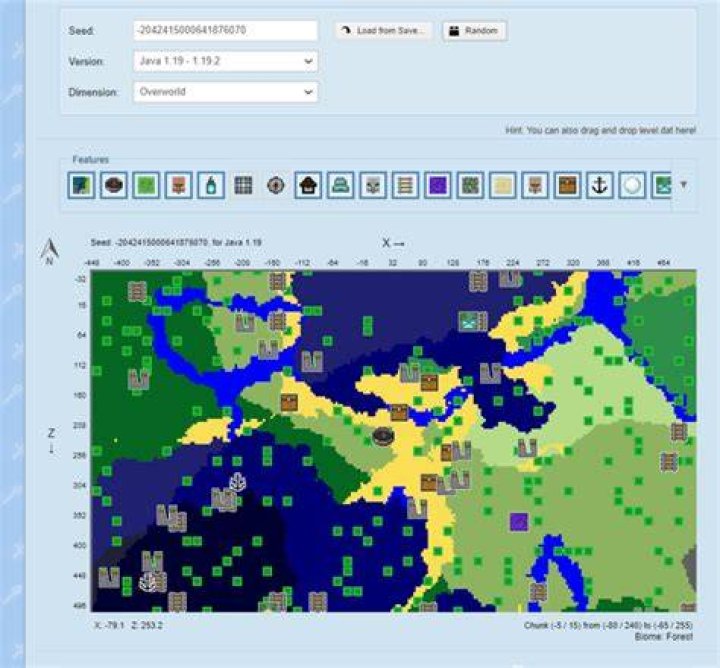Click the 'Biome: Forest' status text

click(x=664, y=637)
